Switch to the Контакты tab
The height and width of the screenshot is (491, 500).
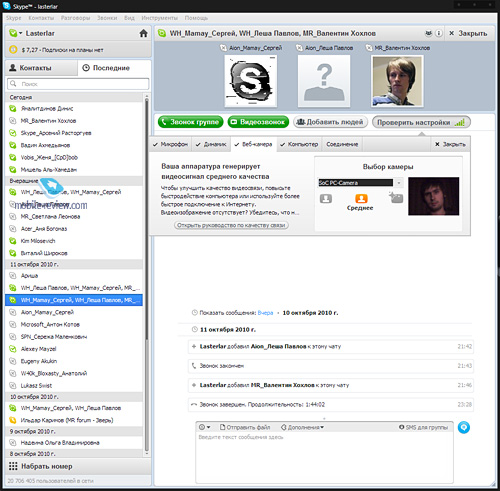pos(42,68)
